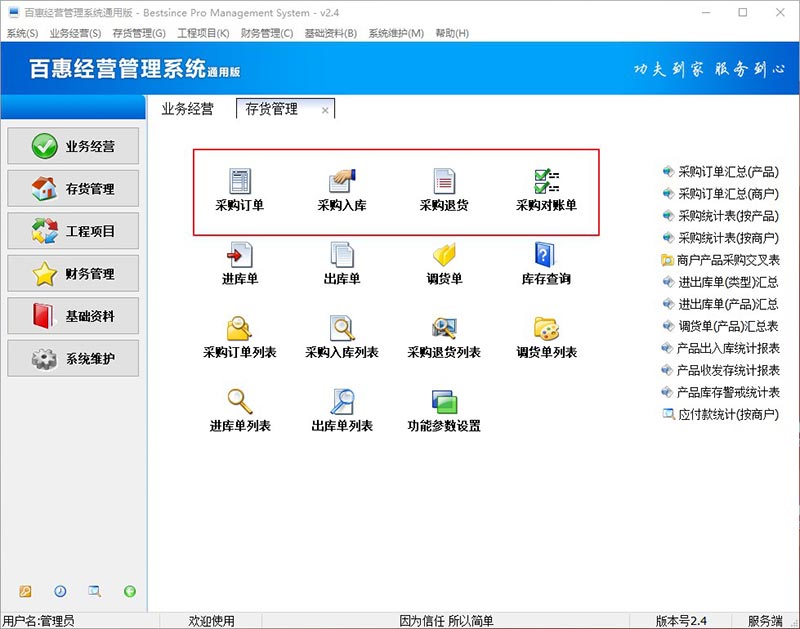Open the 系统维护(M) menu
Viewport: 800px width, 629px height.
click(x=396, y=33)
